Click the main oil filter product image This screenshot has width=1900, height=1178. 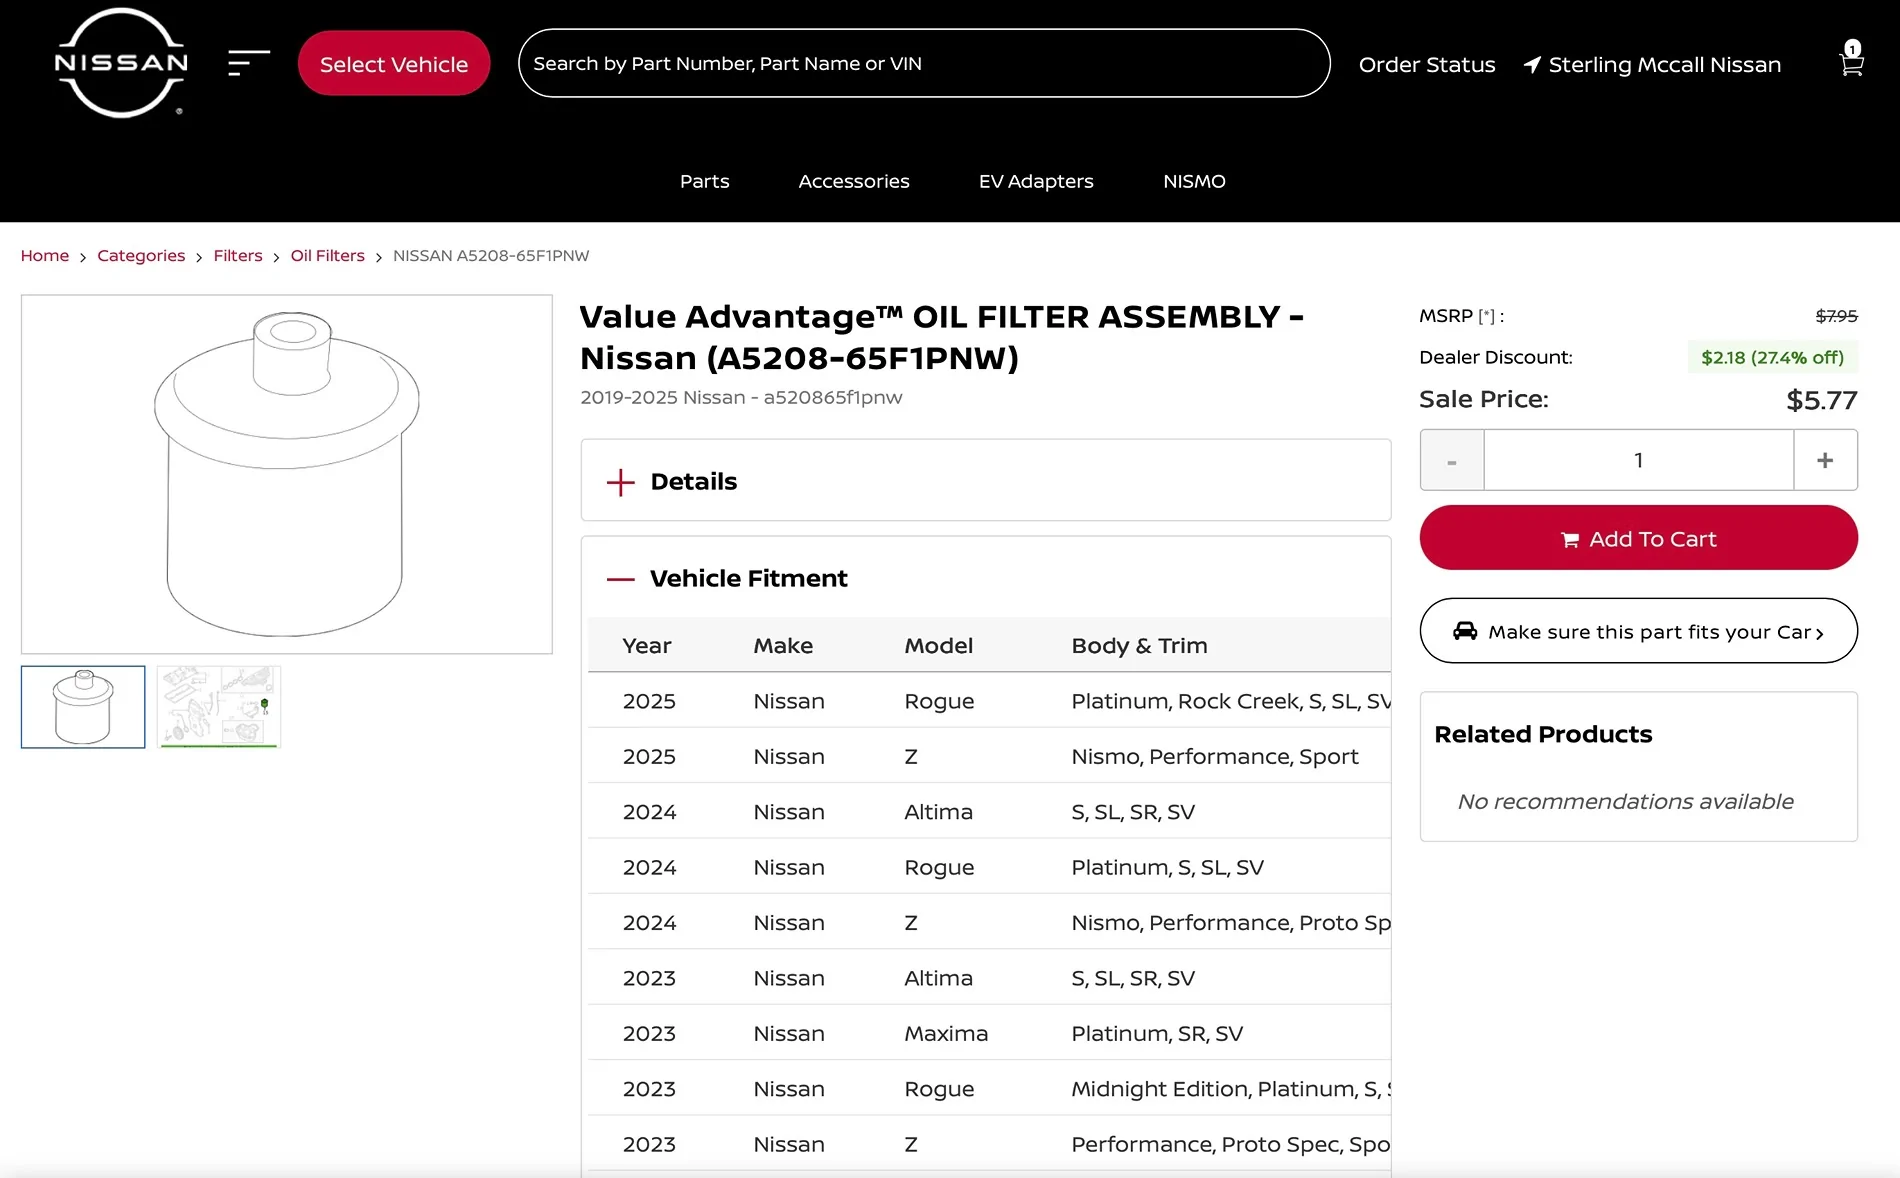point(287,474)
